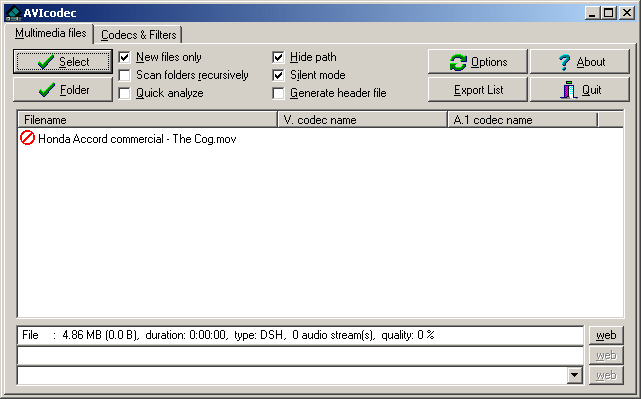Click the red prohibited icon beside the .mov file

27,138
